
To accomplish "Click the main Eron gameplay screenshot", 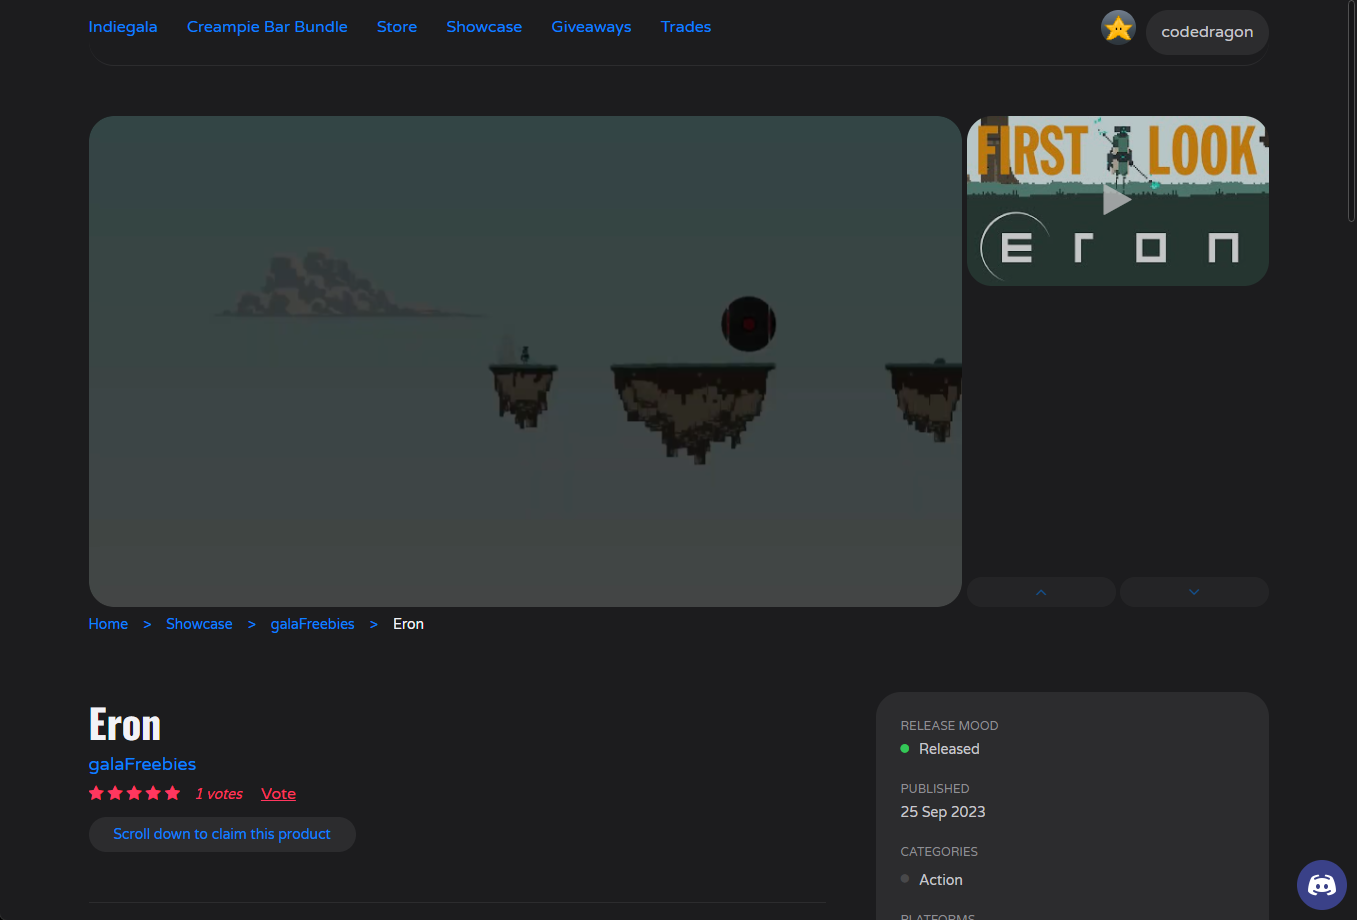I will click(525, 361).
